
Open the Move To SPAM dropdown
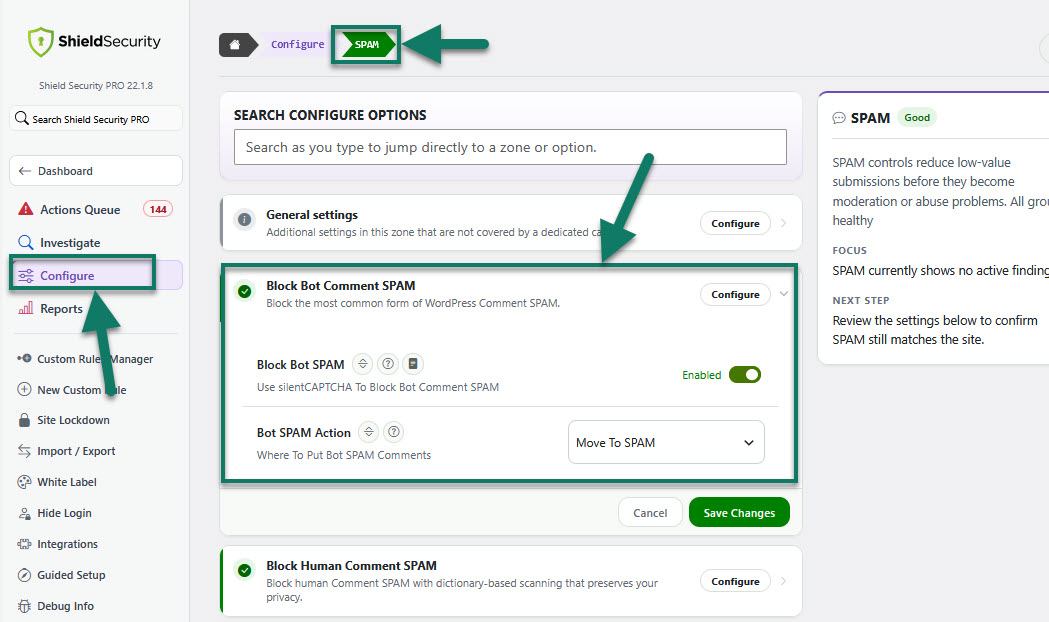pos(666,442)
